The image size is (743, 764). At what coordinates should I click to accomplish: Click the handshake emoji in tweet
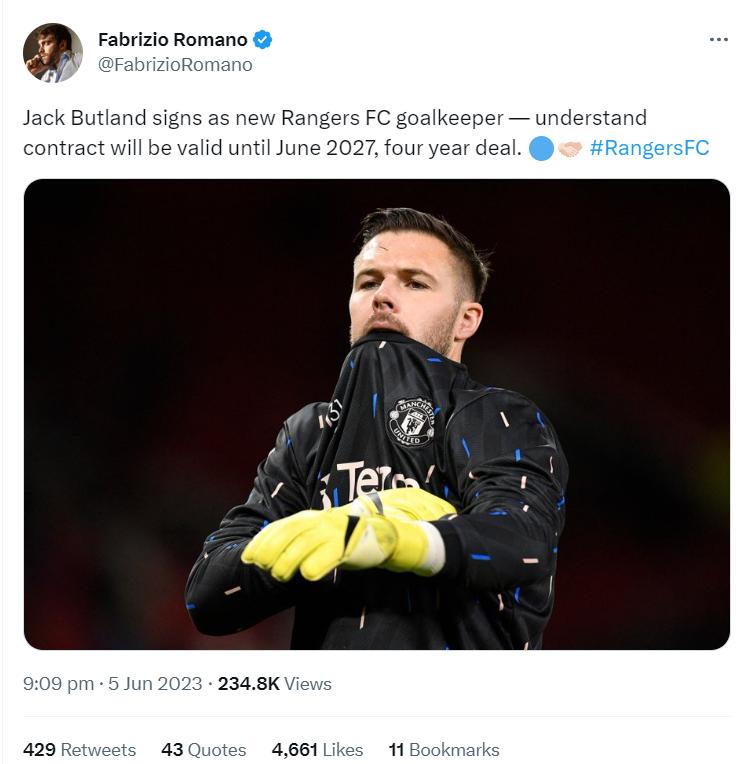[570, 149]
